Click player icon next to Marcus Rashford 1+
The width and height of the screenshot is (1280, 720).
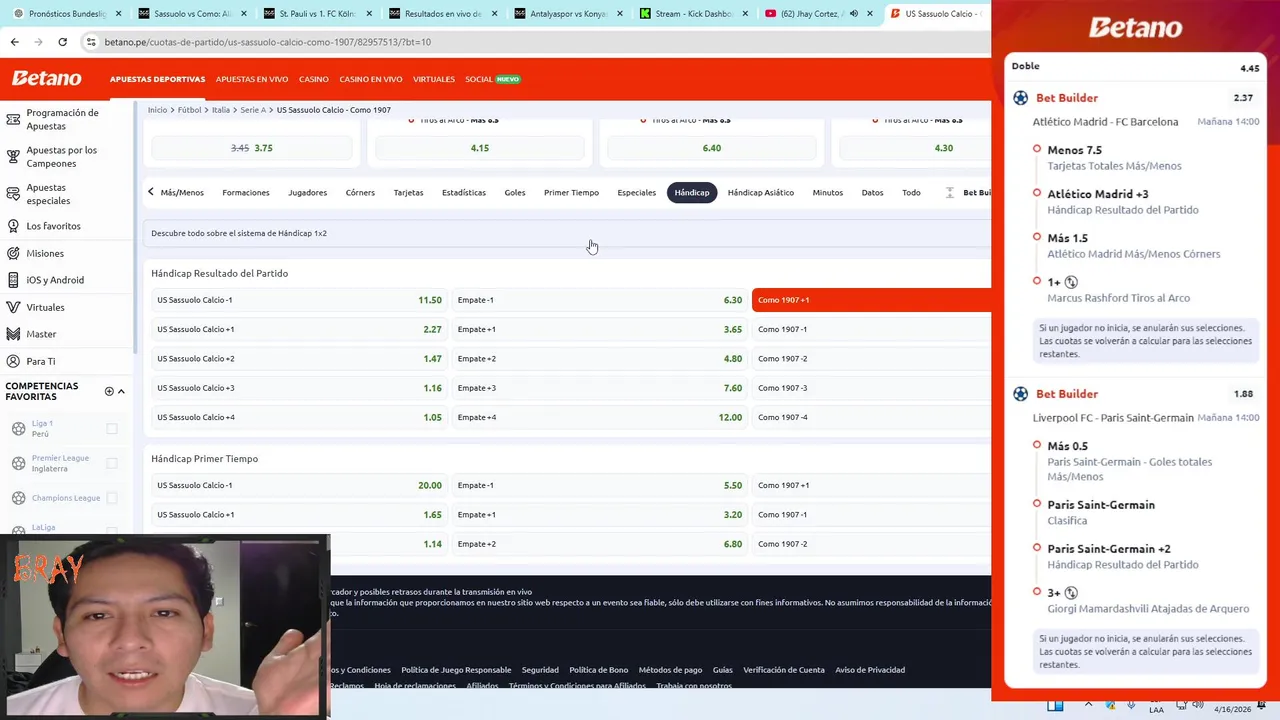click(1071, 282)
